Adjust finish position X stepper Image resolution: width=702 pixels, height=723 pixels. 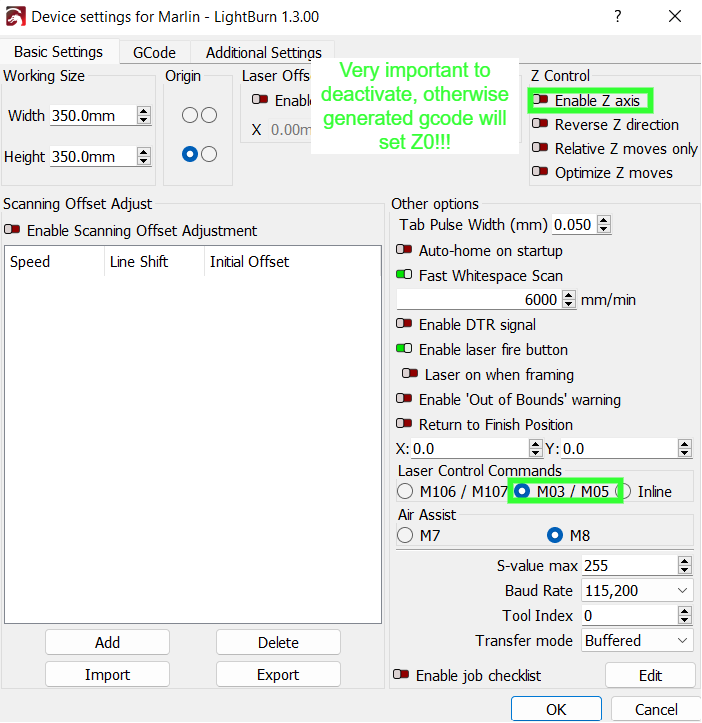point(535,448)
